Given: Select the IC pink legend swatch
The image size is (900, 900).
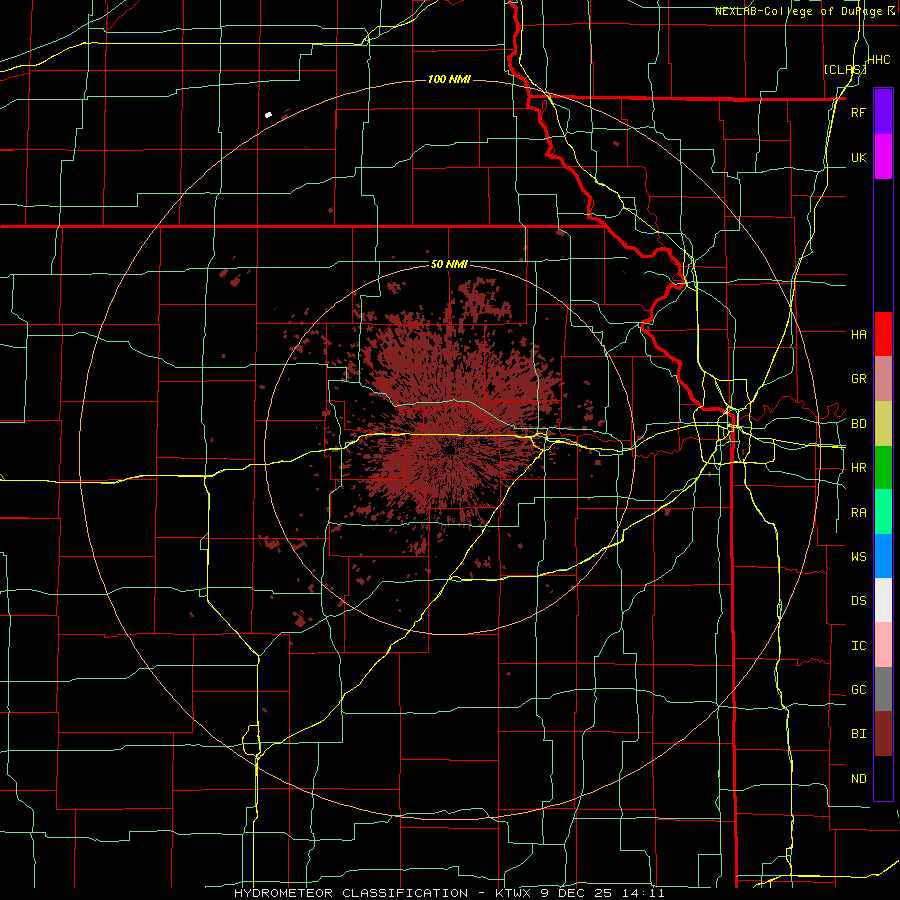Looking at the screenshot, I should [x=883, y=645].
